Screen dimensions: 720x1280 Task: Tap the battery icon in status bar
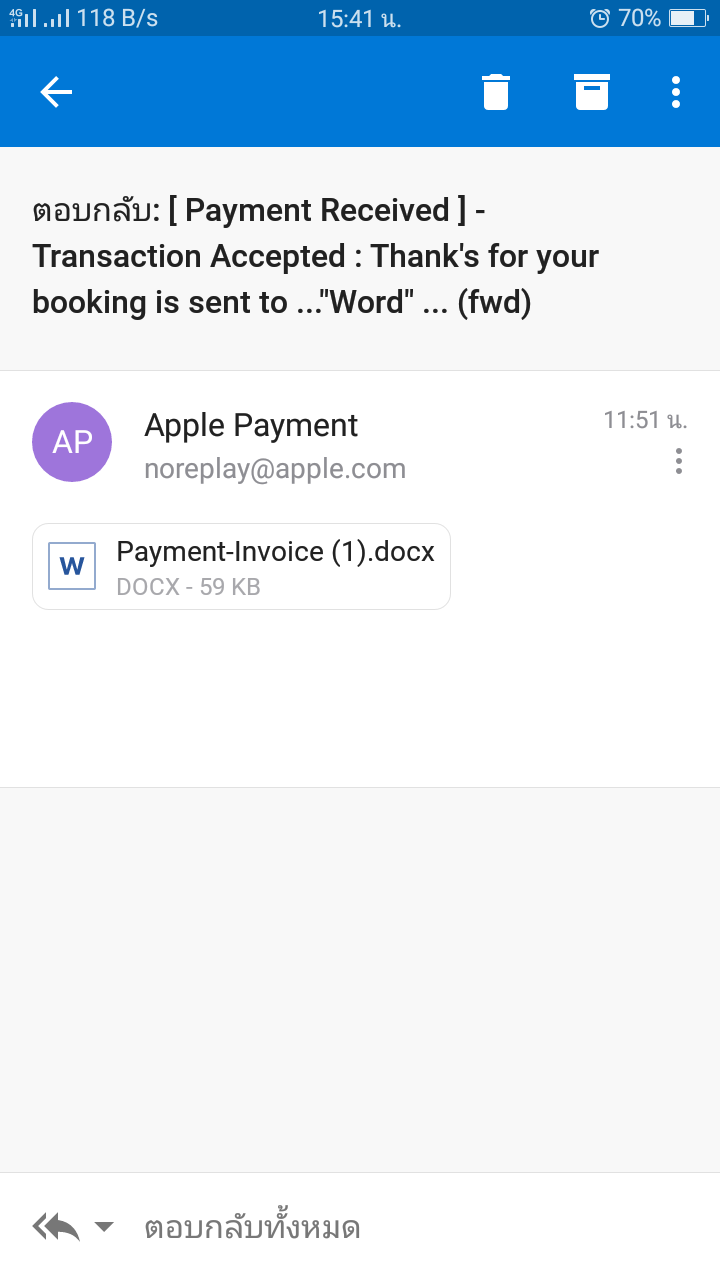pyautogui.click(x=688, y=18)
